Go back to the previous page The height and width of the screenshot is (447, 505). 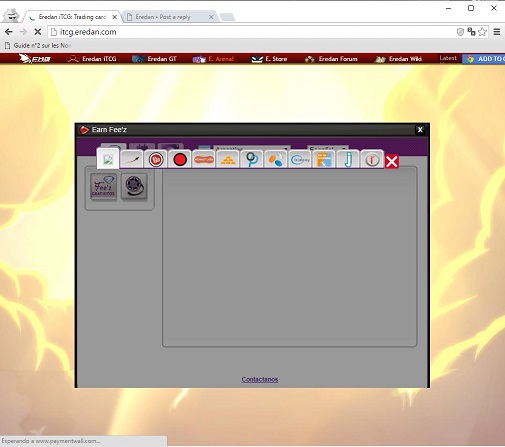pyautogui.click(x=9, y=32)
